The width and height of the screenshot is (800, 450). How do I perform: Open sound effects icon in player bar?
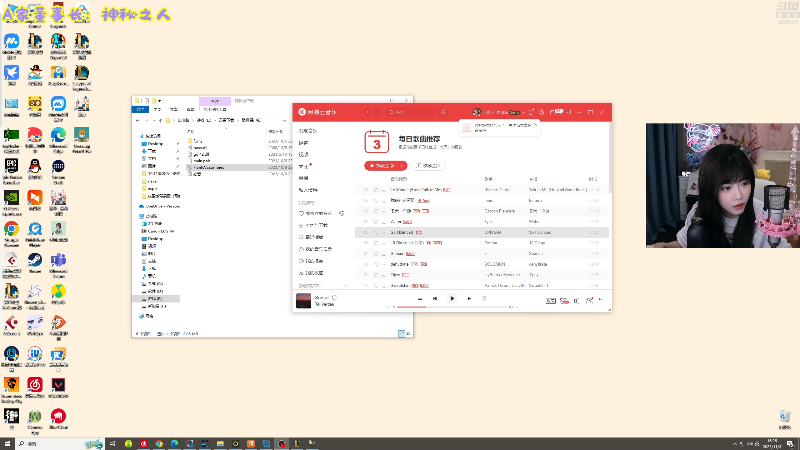click(x=564, y=301)
